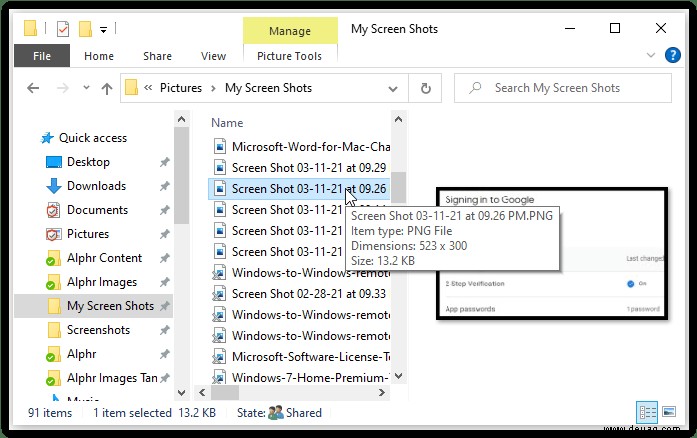Click the pin icon next to Documents
Screen dimensions: 697x438
click(165, 210)
